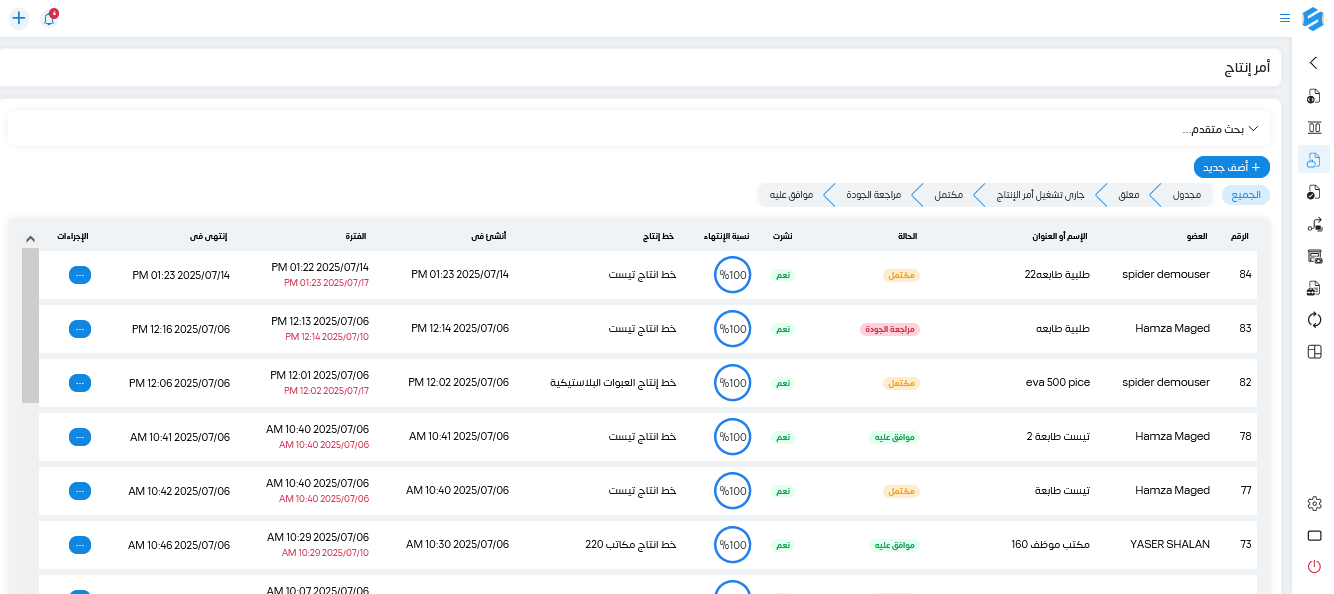Screen dimensions: 1334x594
Task: Click the table vertical scrollbar
Action: [x=30, y=326]
